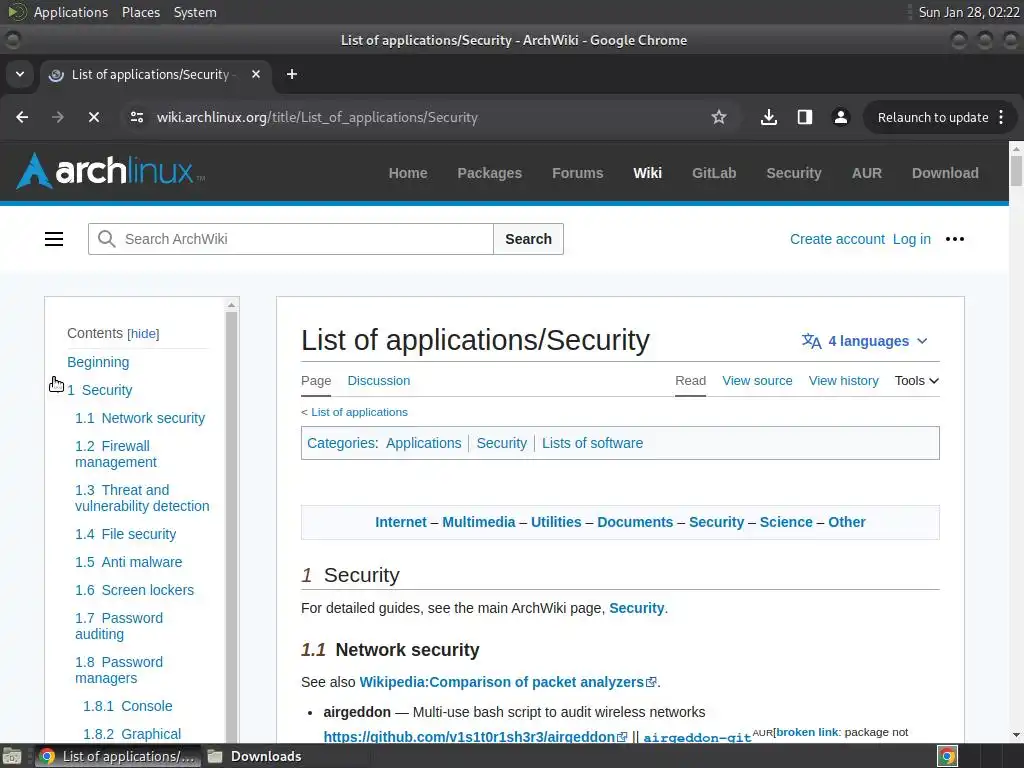This screenshot has width=1024, height=768.
Task: Switch to the Downloads taskbar window
Action: 255,756
